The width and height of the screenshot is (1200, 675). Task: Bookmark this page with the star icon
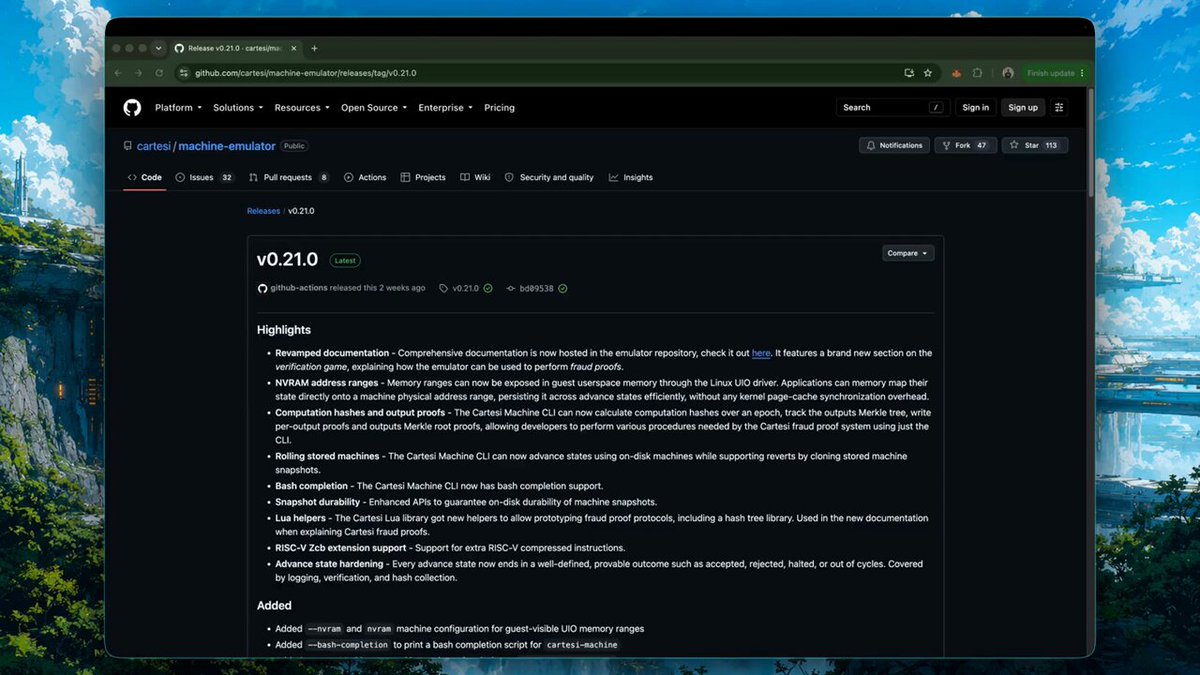(x=928, y=73)
